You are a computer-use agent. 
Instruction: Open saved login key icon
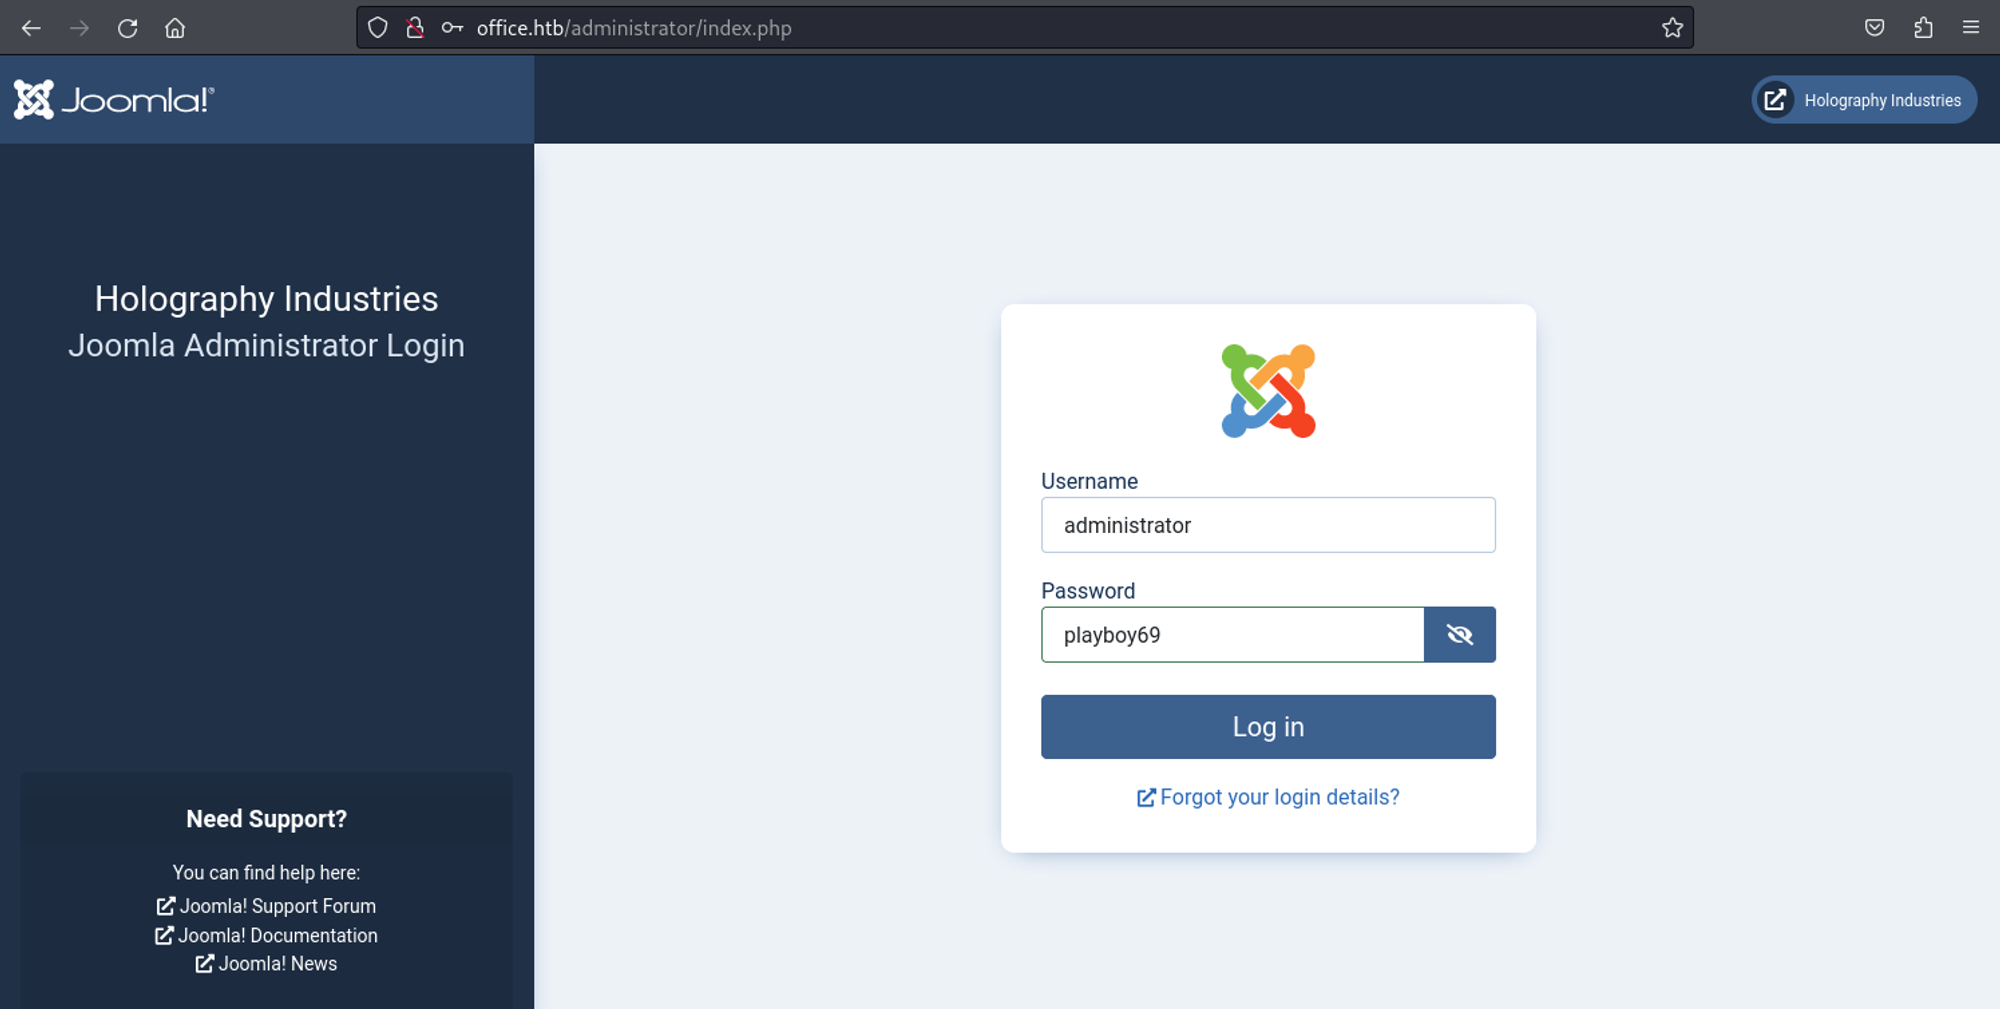452,28
